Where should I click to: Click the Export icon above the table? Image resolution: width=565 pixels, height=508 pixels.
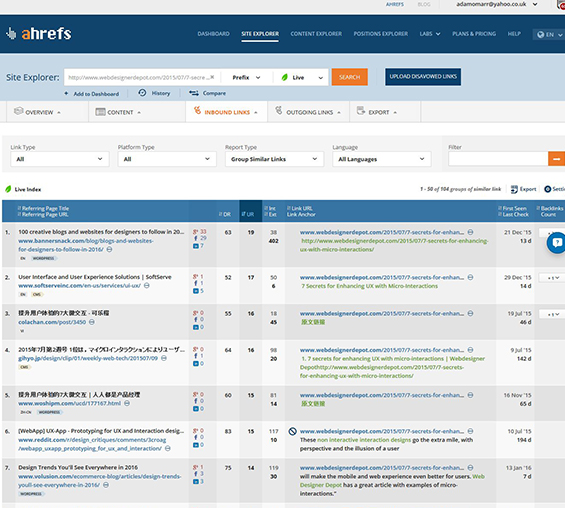click(514, 189)
